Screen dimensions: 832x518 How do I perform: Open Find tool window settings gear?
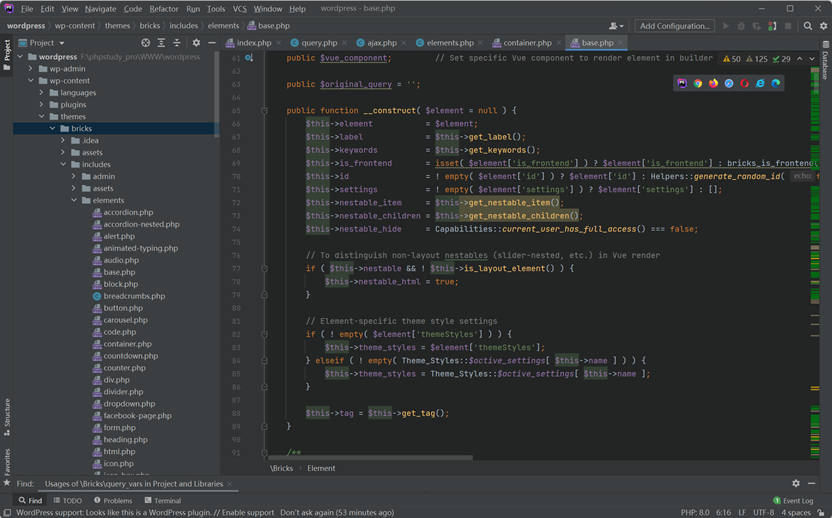(796, 483)
